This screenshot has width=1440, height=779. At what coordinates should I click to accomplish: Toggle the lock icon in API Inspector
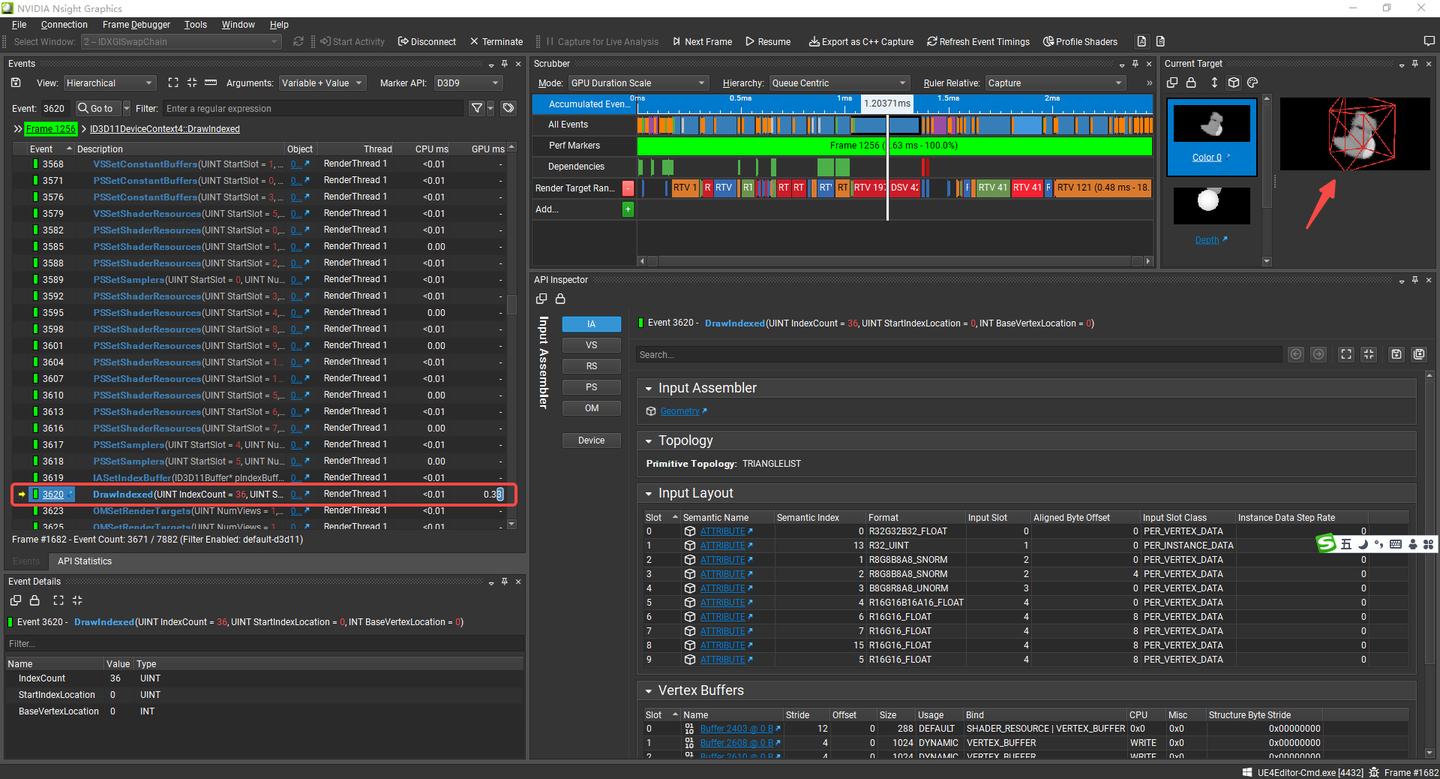coord(560,299)
